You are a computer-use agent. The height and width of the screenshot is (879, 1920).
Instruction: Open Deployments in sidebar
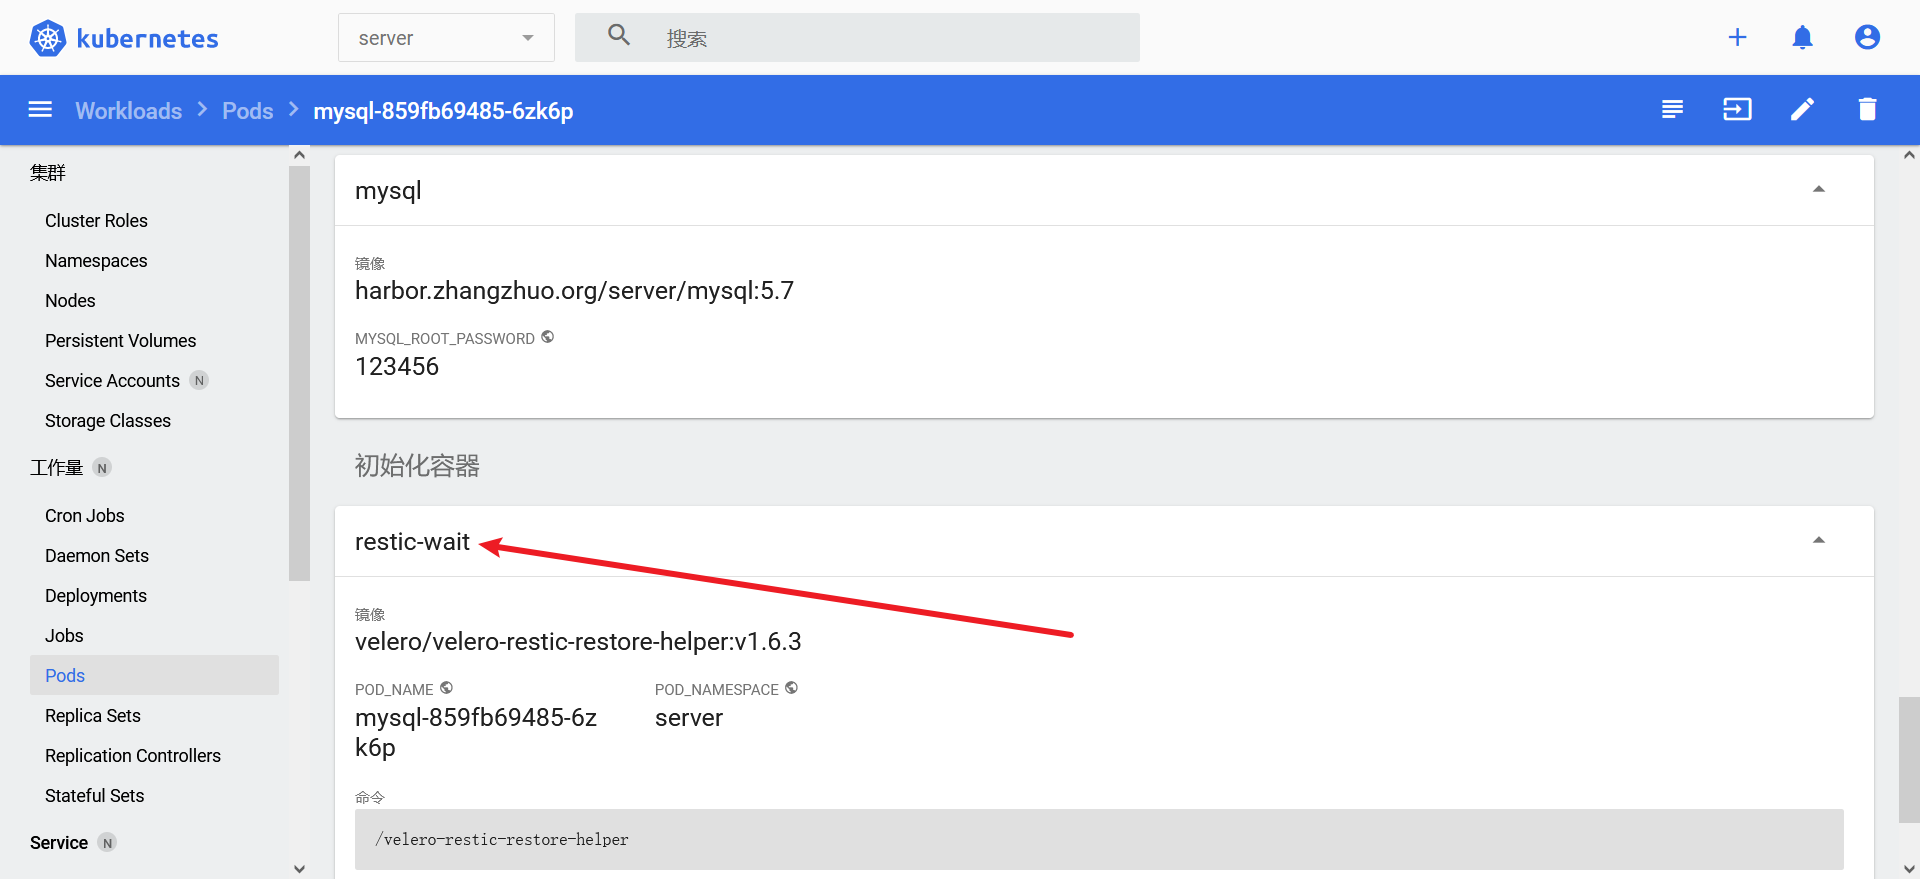(x=96, y=595)
